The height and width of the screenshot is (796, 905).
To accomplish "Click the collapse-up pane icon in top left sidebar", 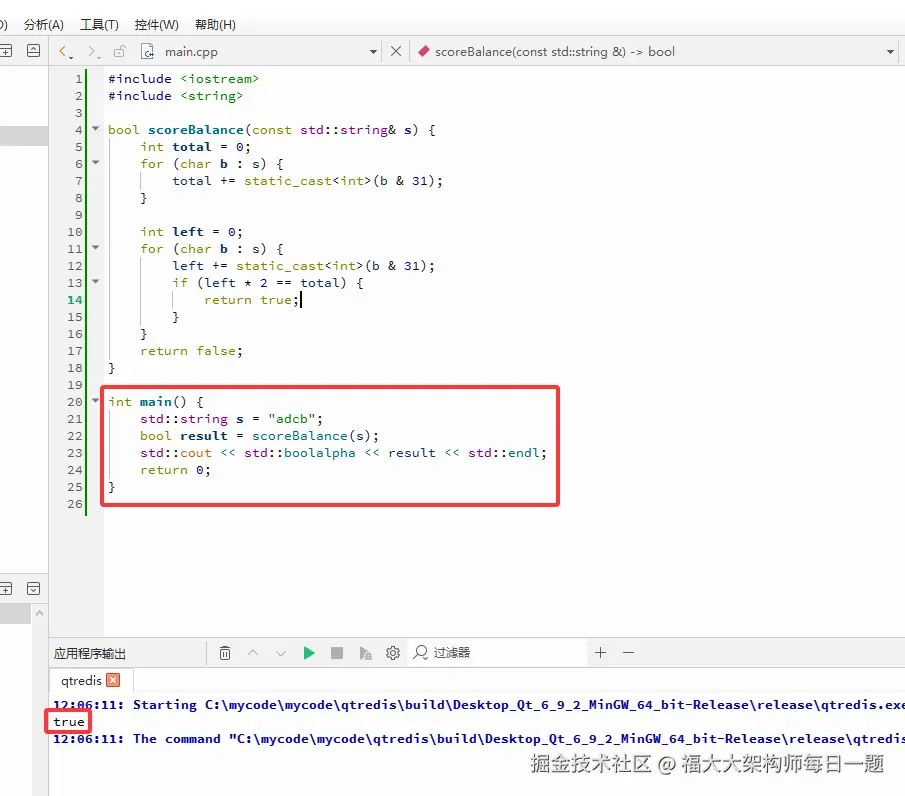I will click(x=33, y=51).
